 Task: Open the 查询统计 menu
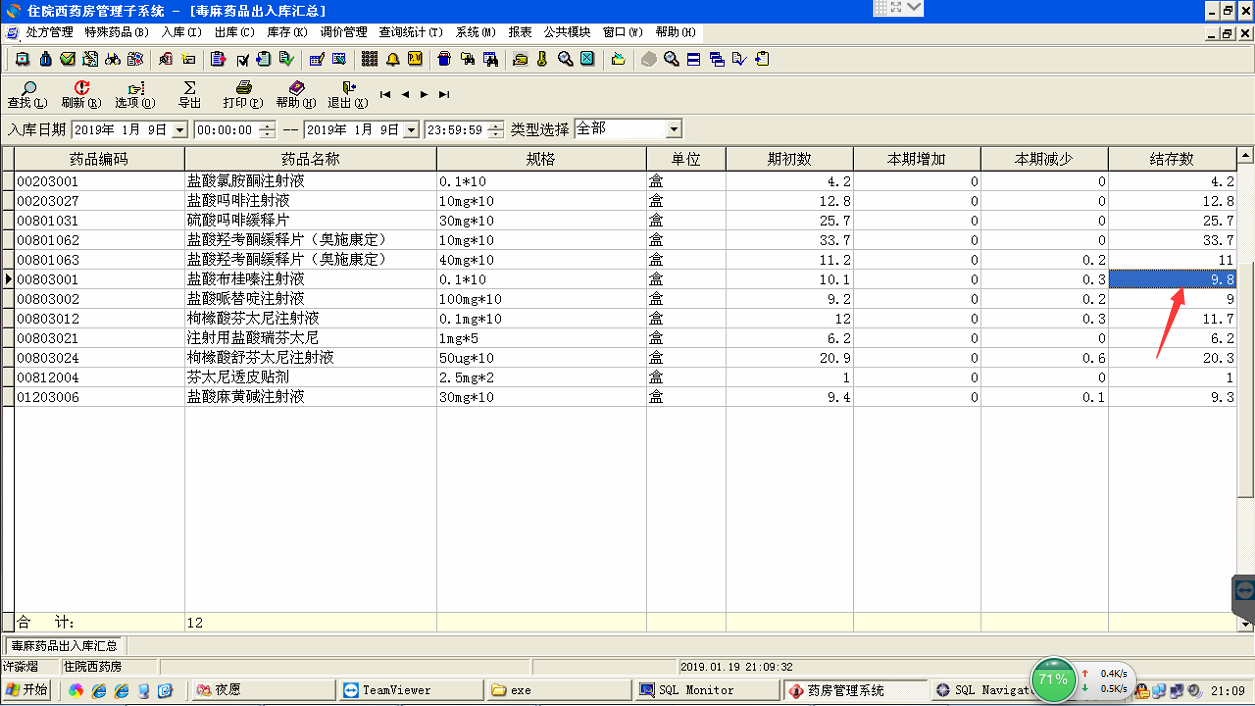[410, 32]
